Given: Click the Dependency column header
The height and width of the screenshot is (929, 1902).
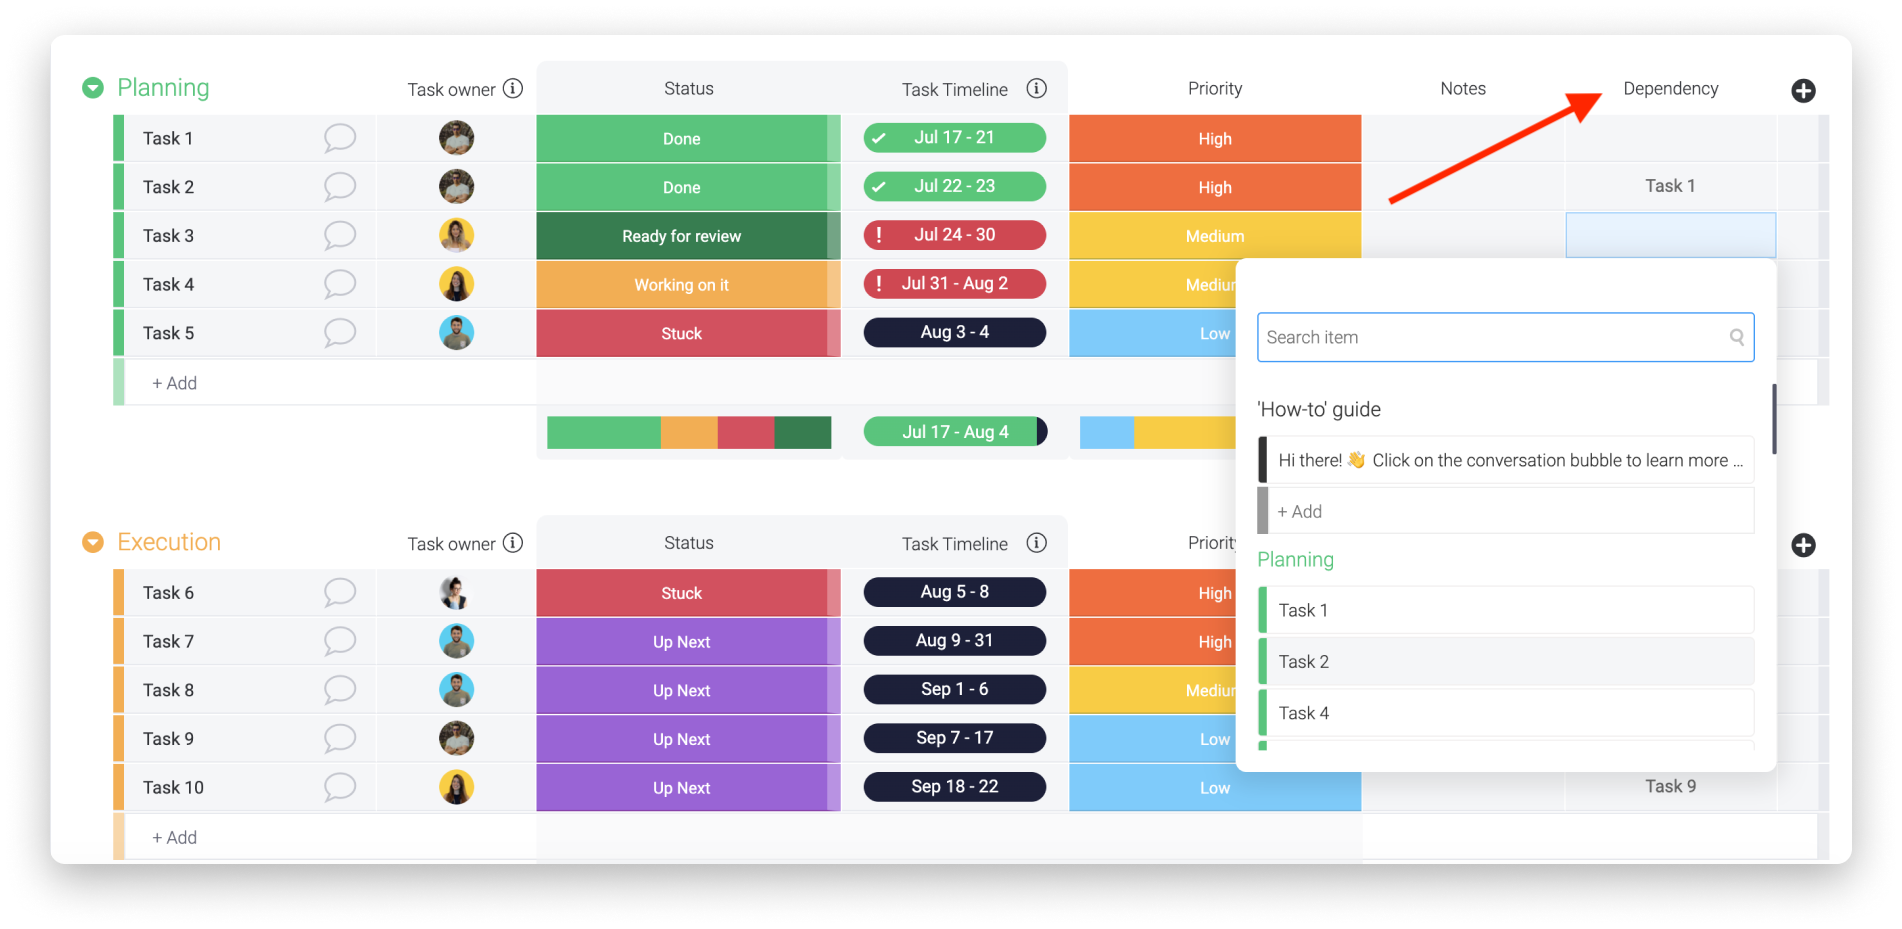Looking at the screenshot, I should coord(1670,88).
